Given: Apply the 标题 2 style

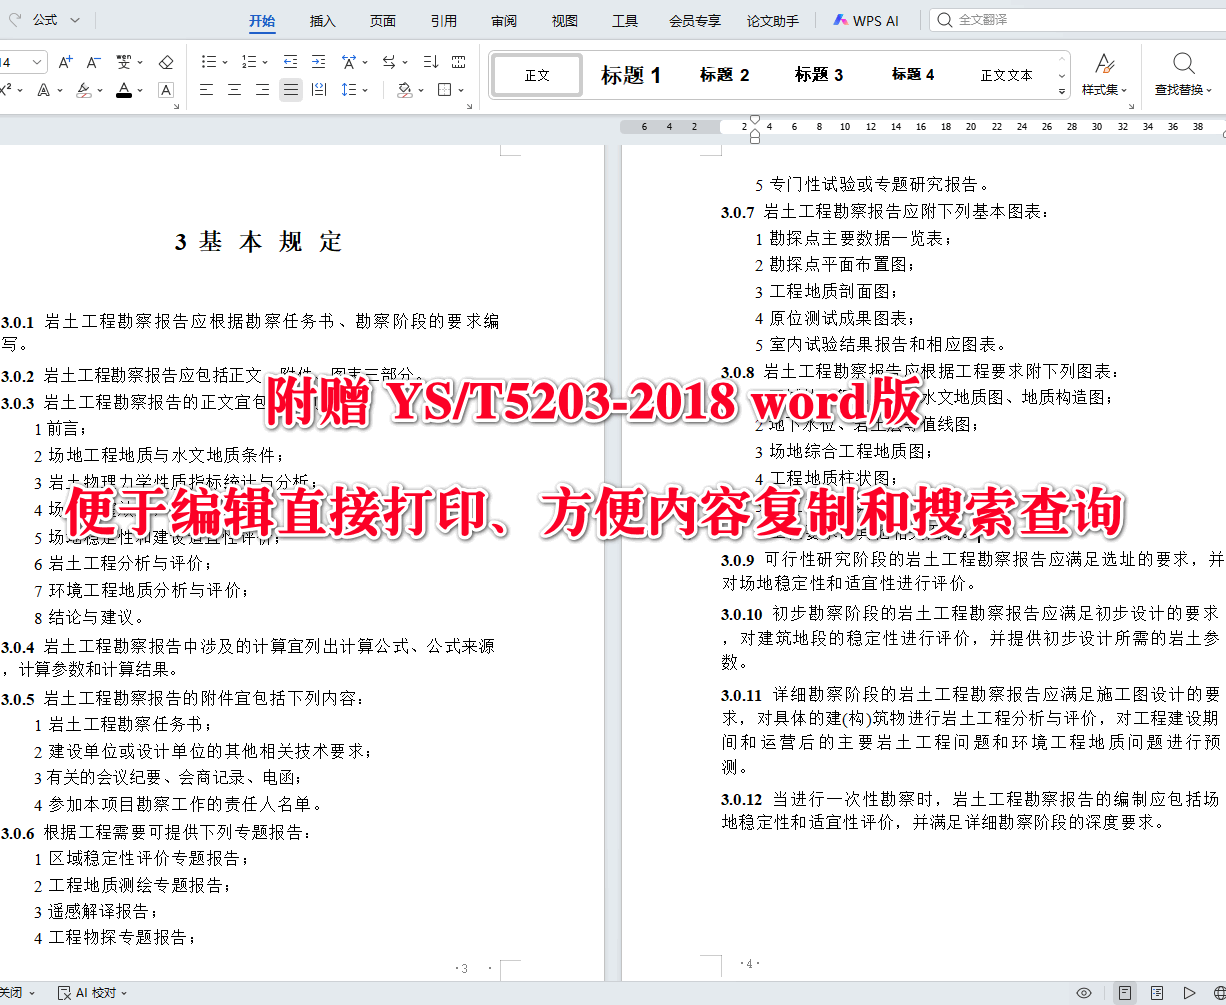Looking at the screenshot, I should coord(725,75).
